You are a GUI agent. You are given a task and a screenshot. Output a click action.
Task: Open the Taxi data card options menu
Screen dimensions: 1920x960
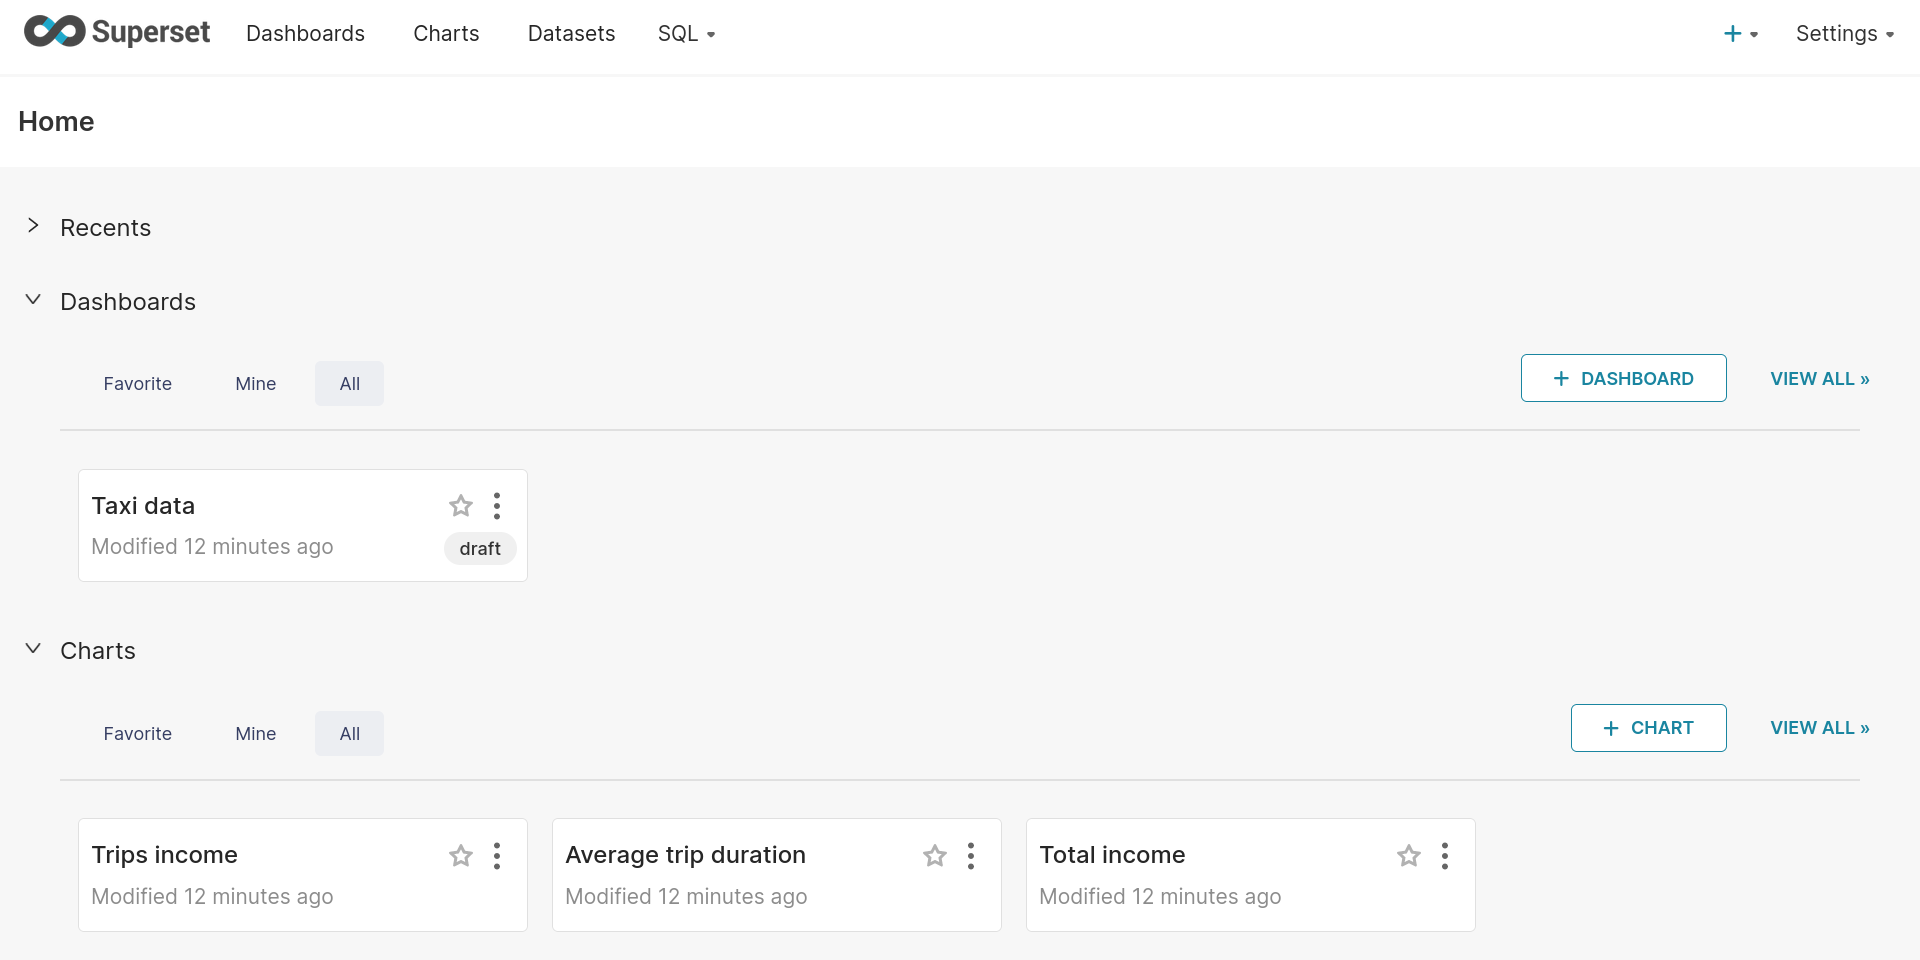pyautogui.click(x=497, y=506)
